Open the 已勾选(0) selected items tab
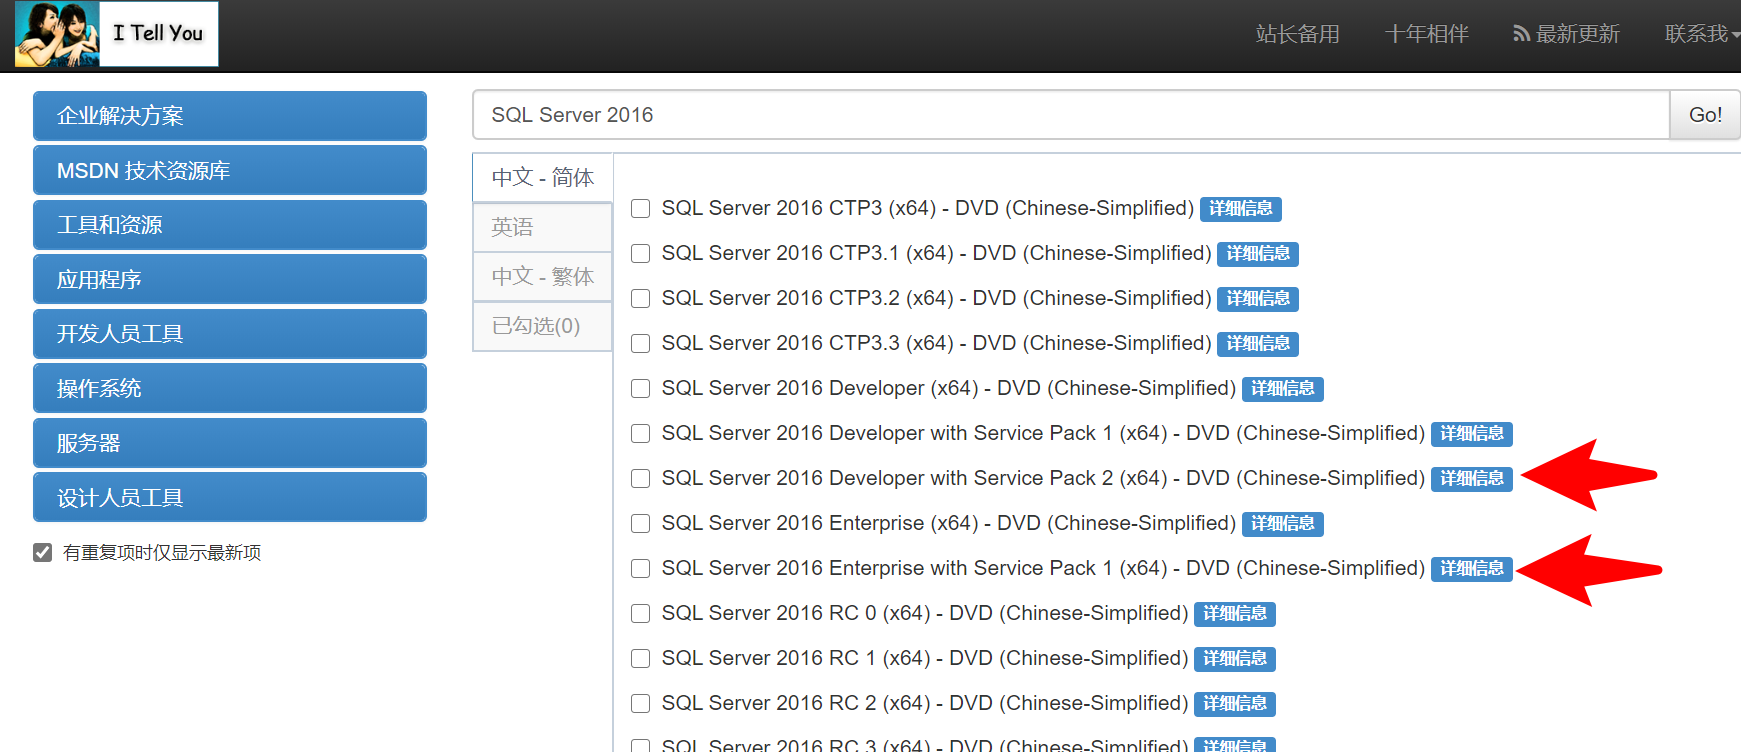The height and width of the screenshot is (752, 1741). (542, 326)
